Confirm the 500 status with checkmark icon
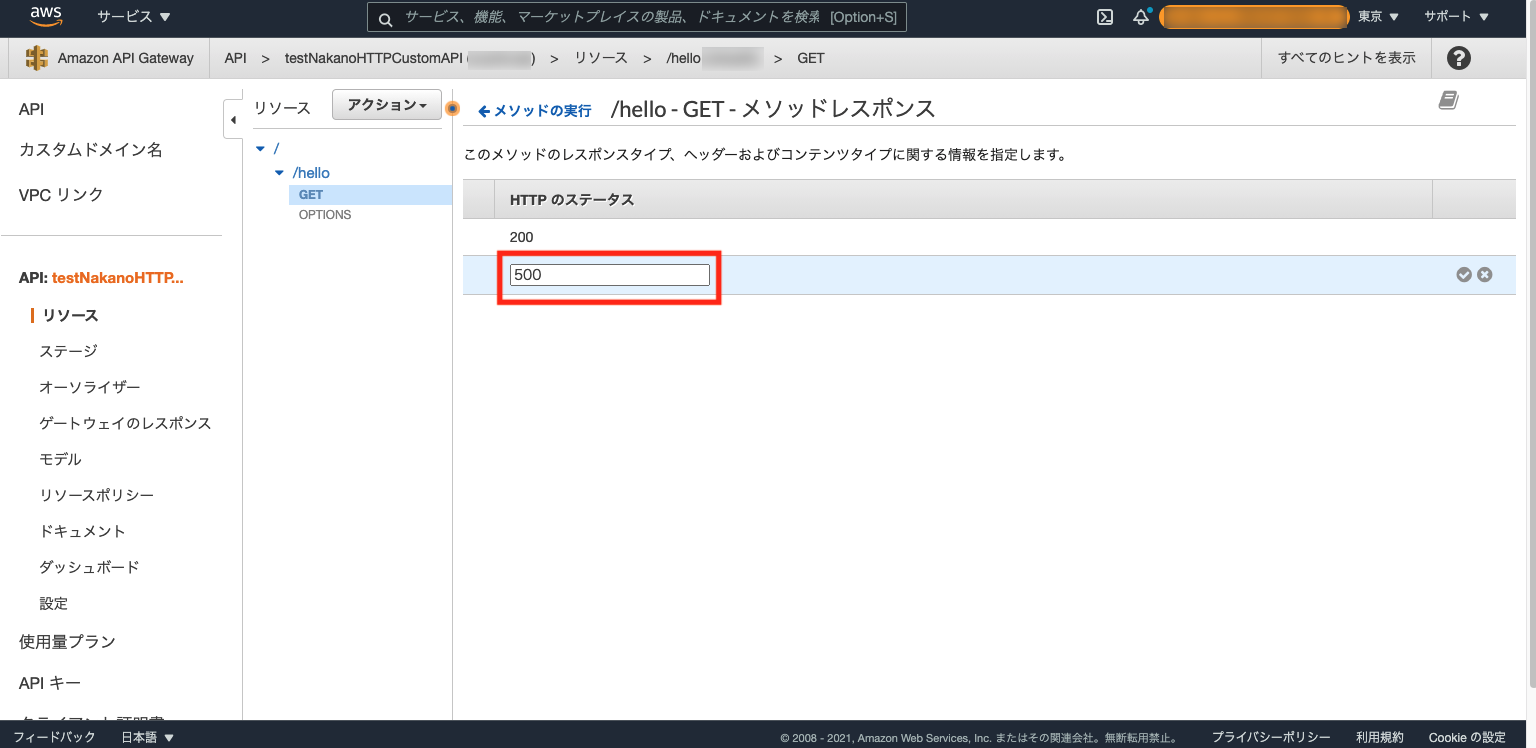 [1464, 275]
